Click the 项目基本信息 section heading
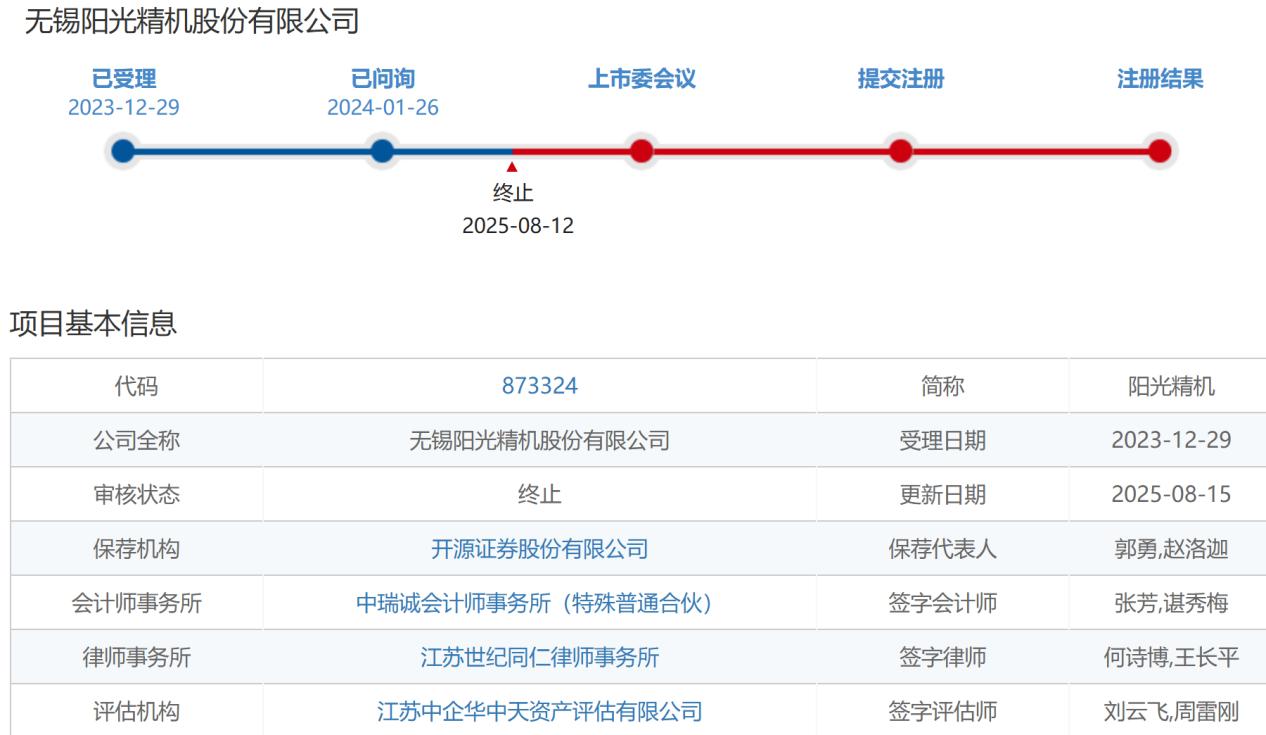The width and height of the screenshot is (1266, 735). pyautogui.click(x=93, y=323)
